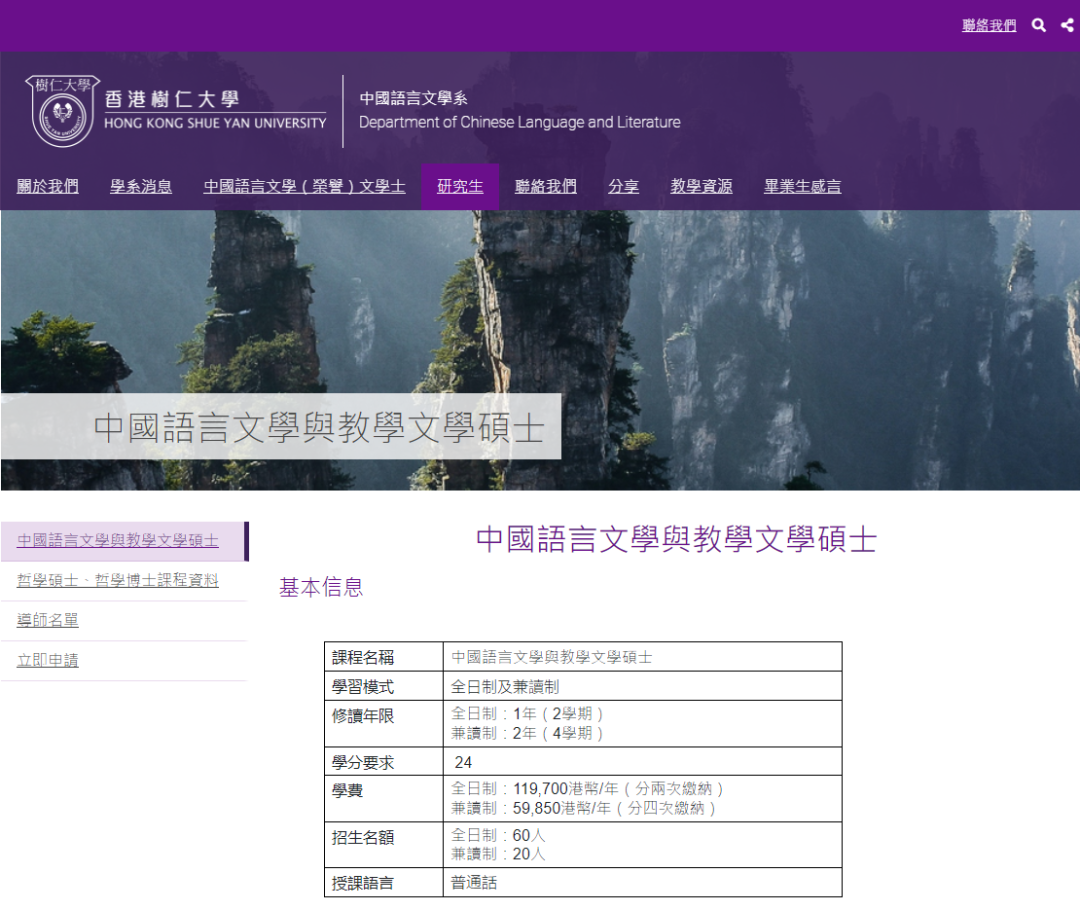Image resolution: width=1080 pixels, height=910 pixels.
Task: Open 中國語言文學（榮譽）文學士 in the navigation bar
Action: [x=303, y=186]
